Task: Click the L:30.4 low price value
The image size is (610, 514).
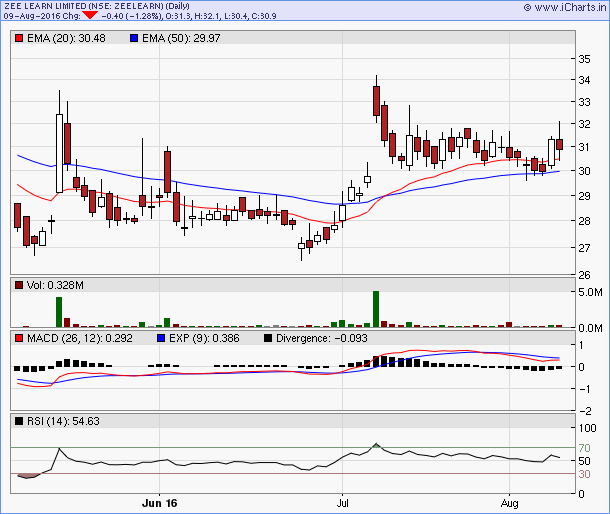Action: tap(236, 16)
